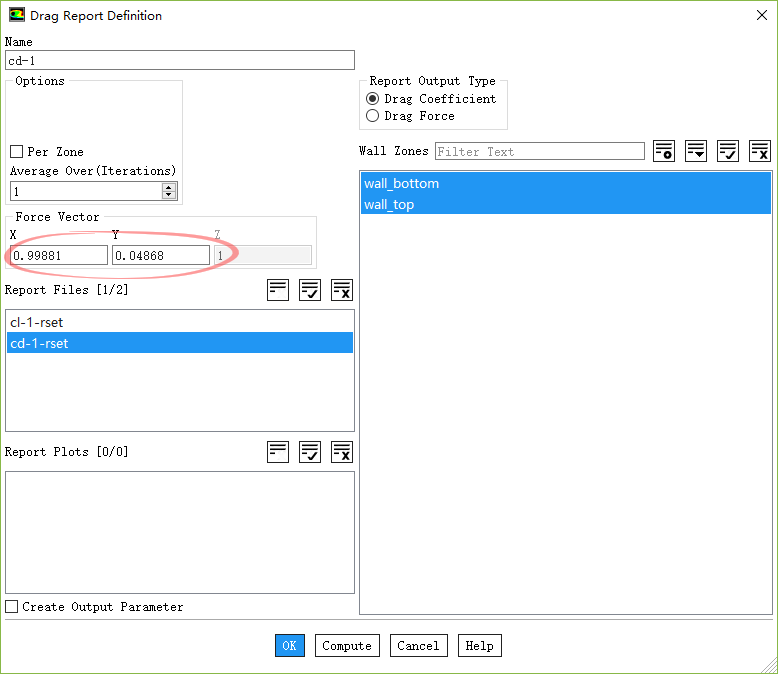
Task: Click the New Report Plots list icon
Action: point(278,452)
